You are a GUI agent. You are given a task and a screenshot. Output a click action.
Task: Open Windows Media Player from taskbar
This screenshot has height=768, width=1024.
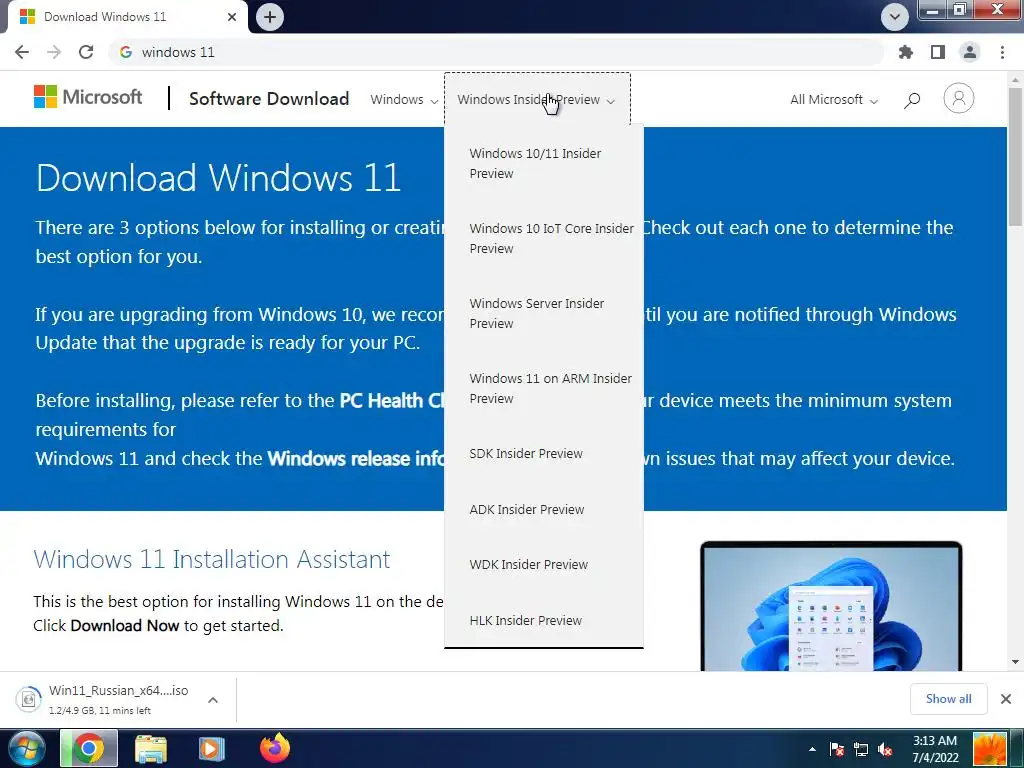point(211,748)
